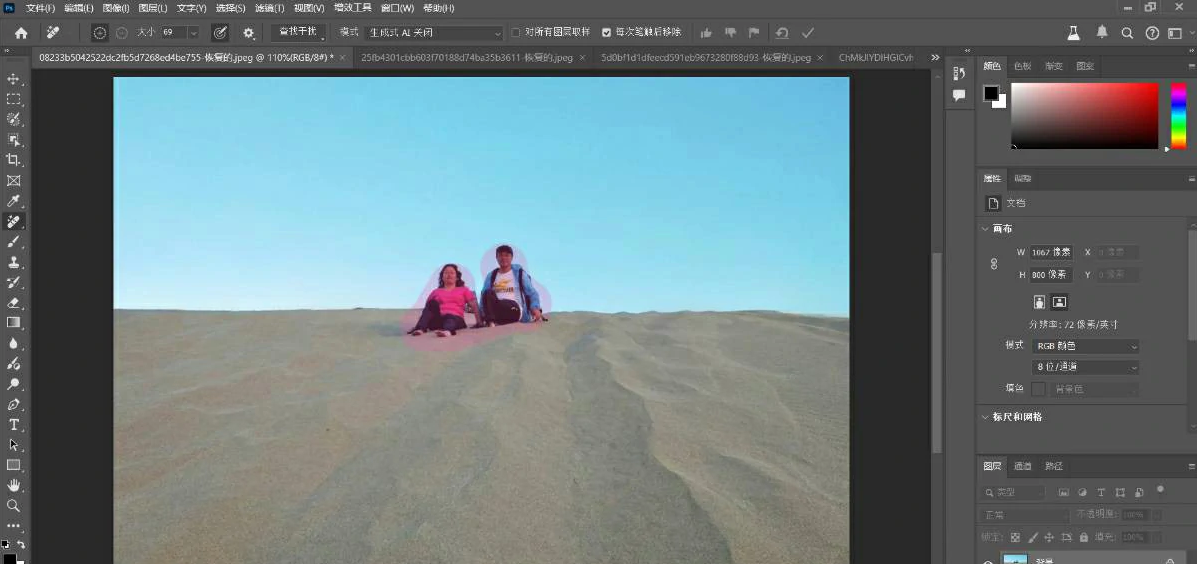Click the report flag icon
This screenshot has height=564, width=1197.
pyautogui.click(x=754, y=33)
